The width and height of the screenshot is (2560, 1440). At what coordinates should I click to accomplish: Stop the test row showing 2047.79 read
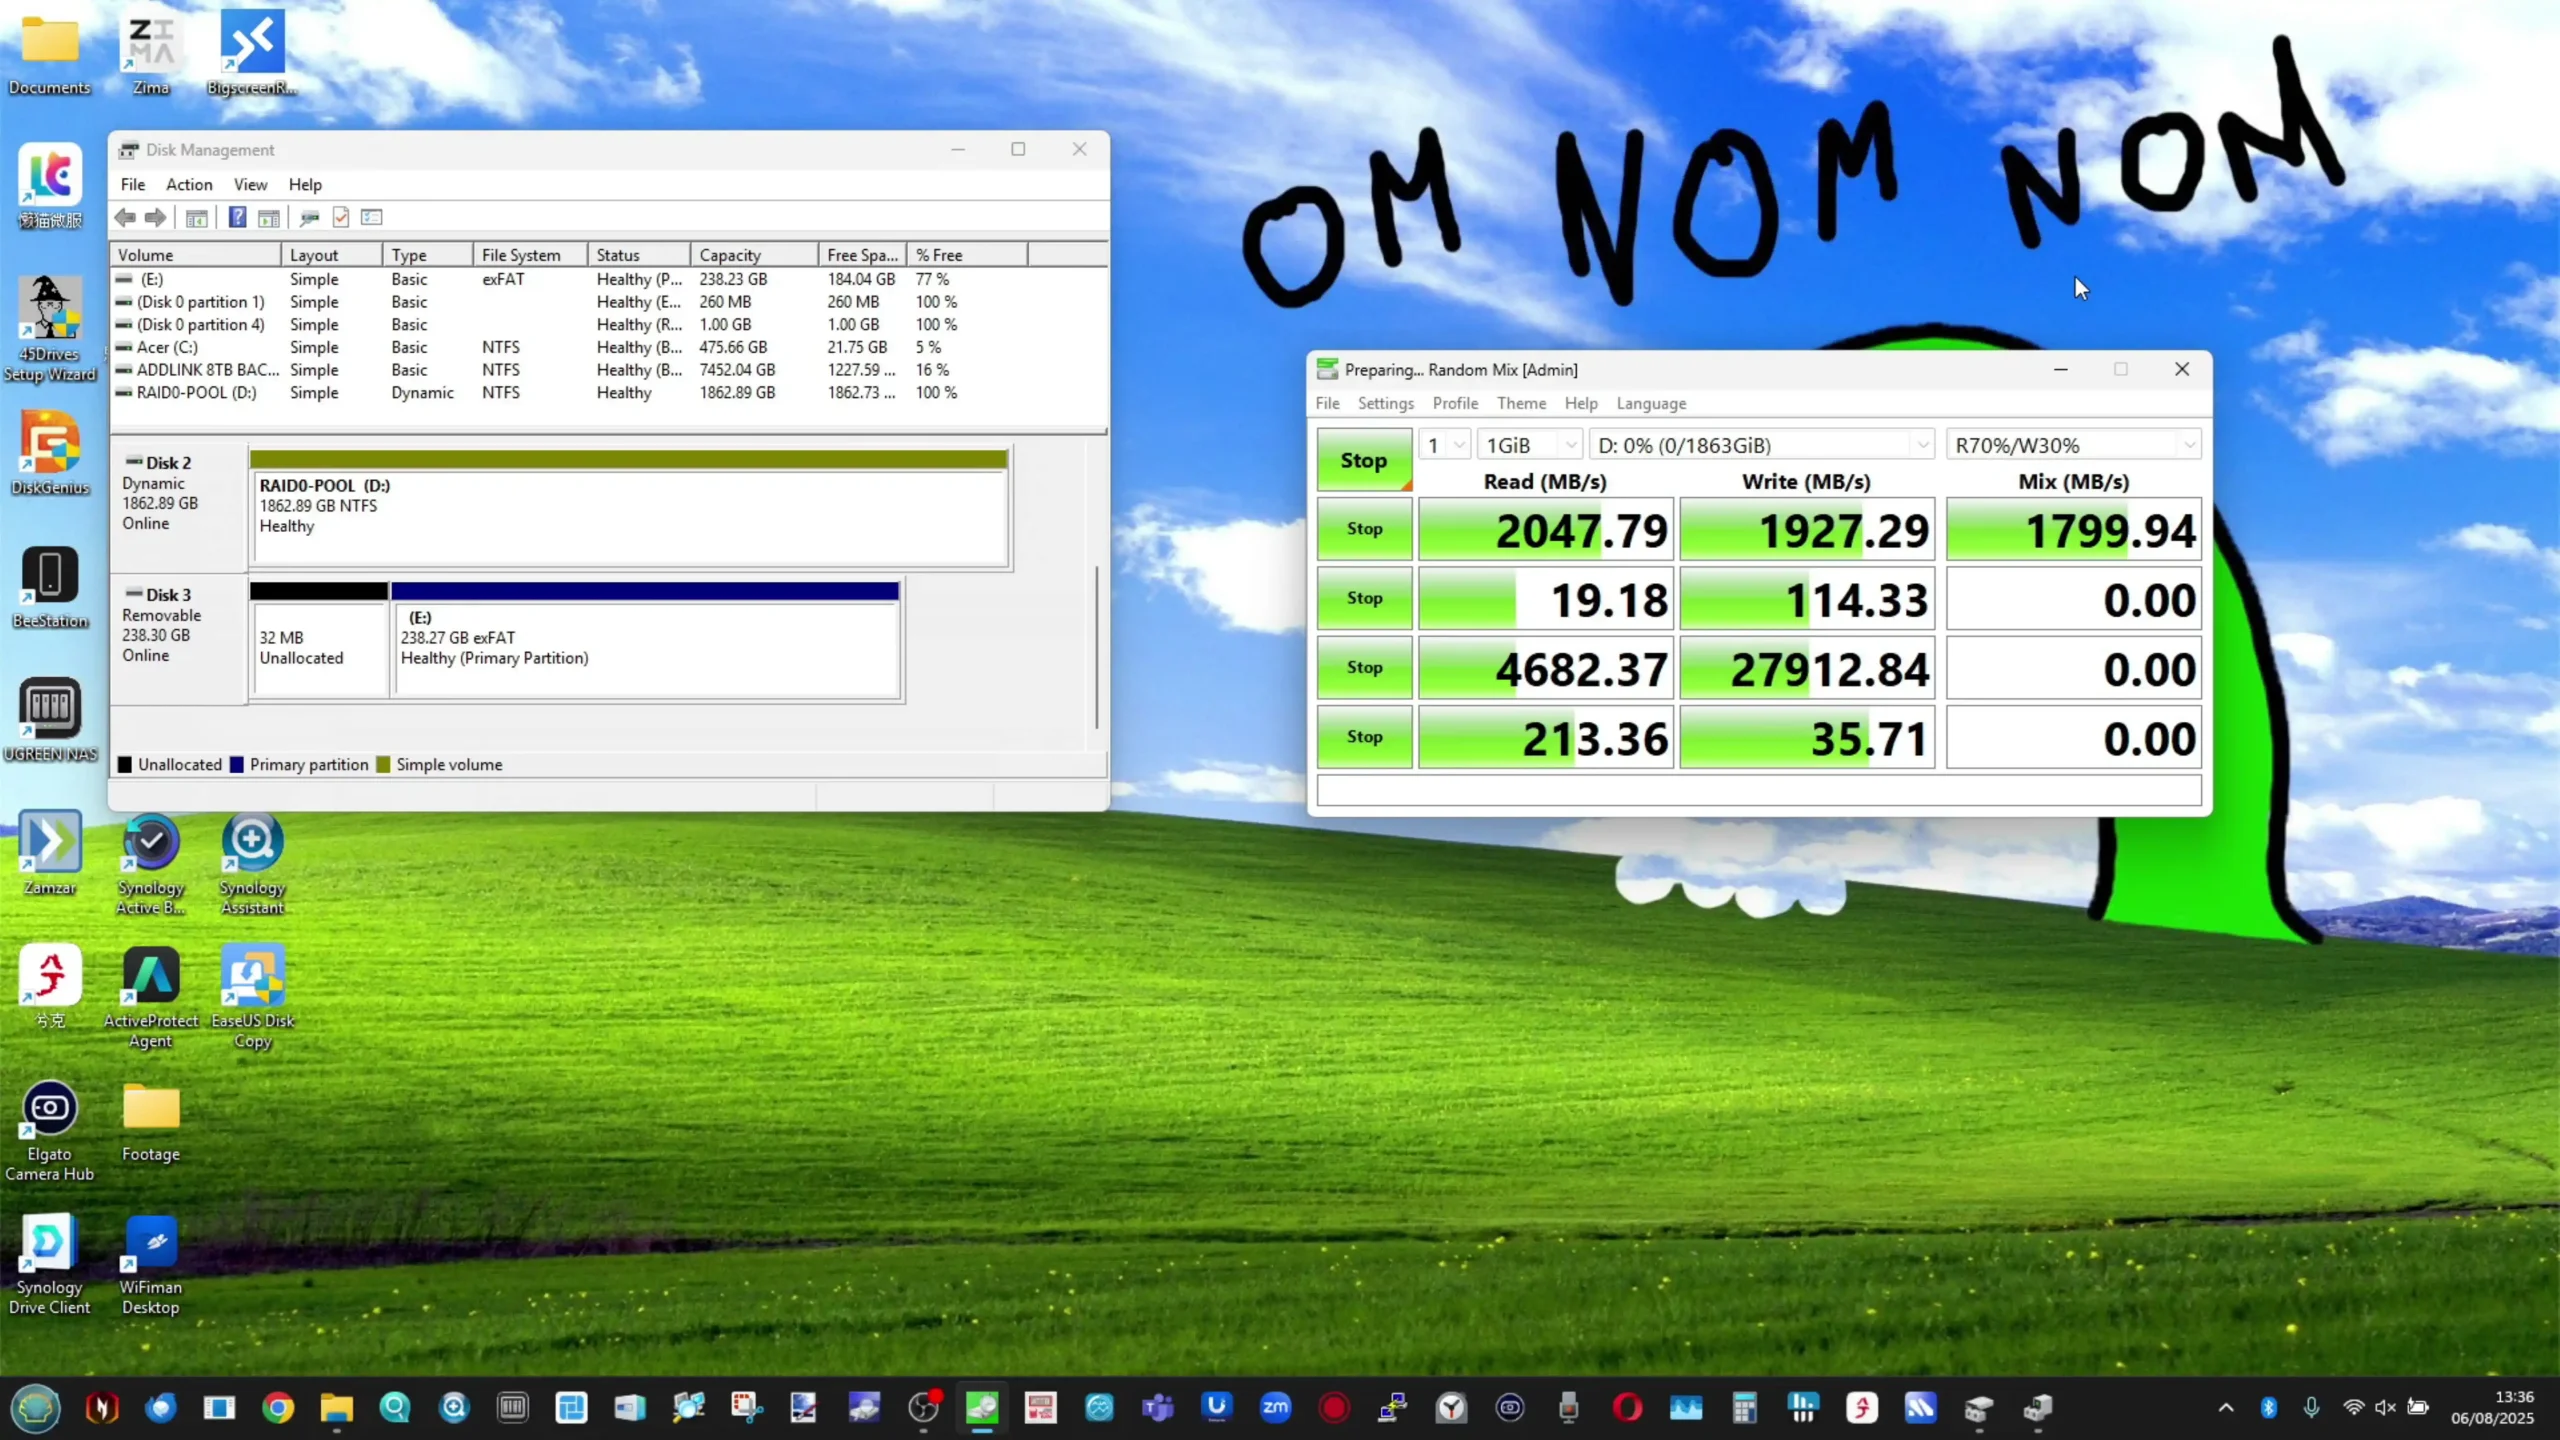click(x=1364, y=529)
